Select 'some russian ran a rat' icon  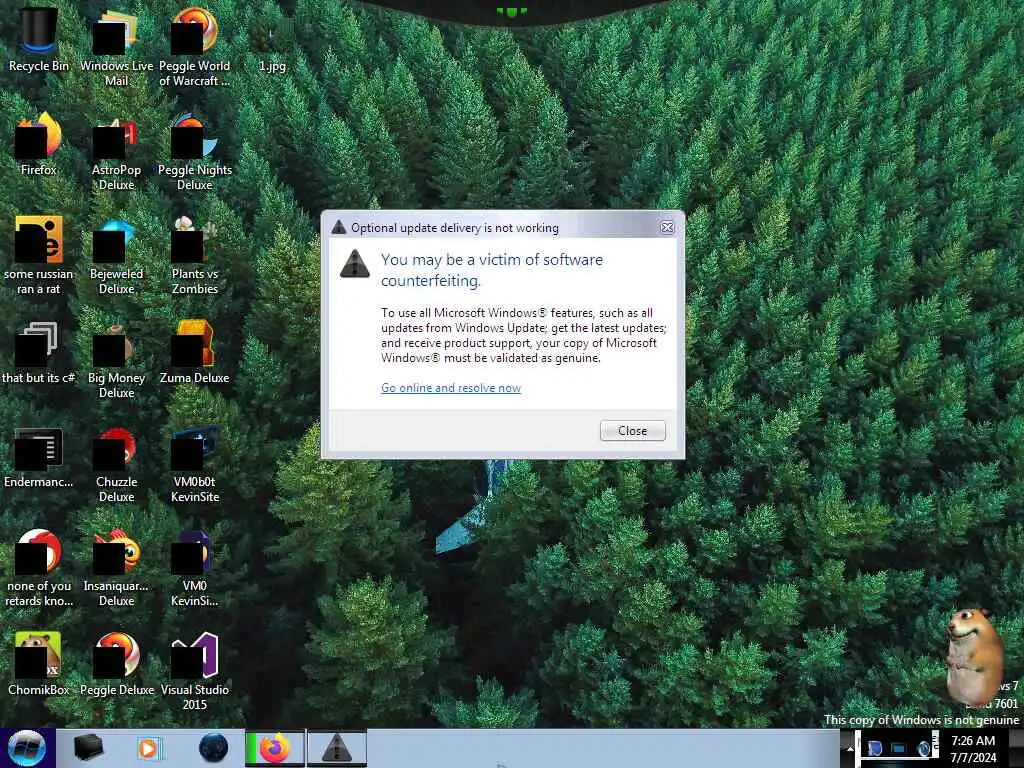(x=39, y=255)
